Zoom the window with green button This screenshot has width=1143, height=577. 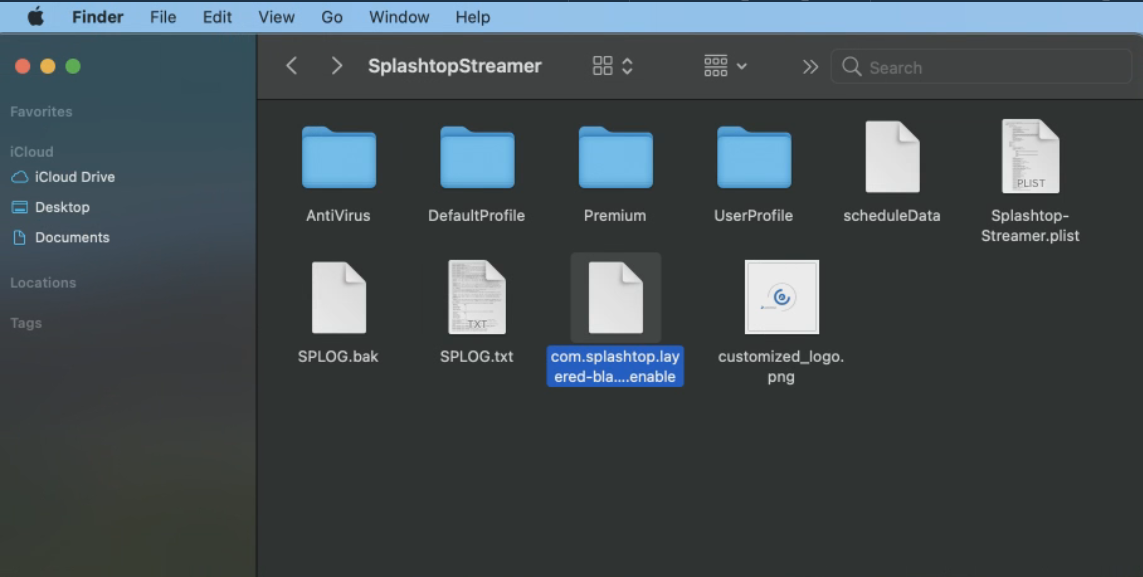coord(73,66)
